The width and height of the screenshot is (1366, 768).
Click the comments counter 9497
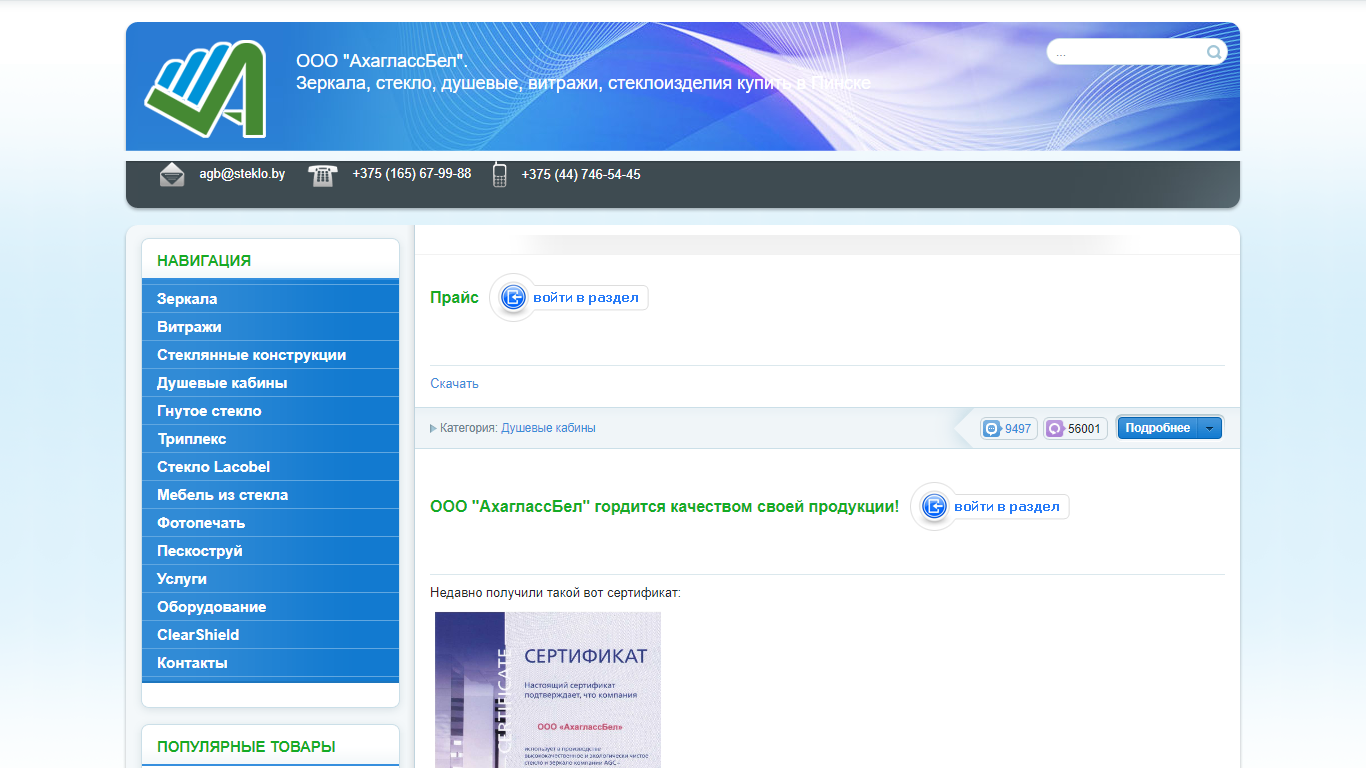(1009, 429)
